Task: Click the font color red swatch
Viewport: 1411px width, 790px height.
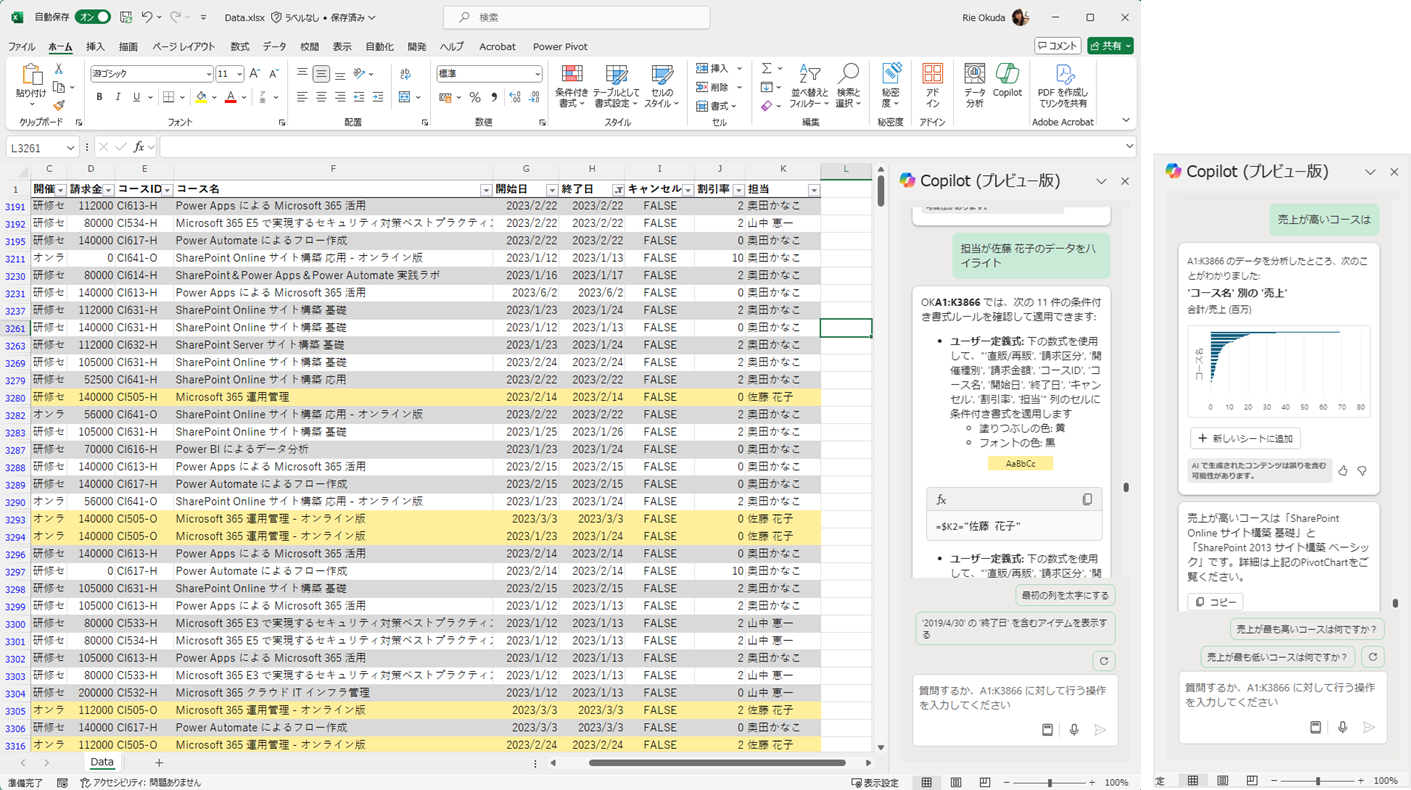Action: coord(231,97)
